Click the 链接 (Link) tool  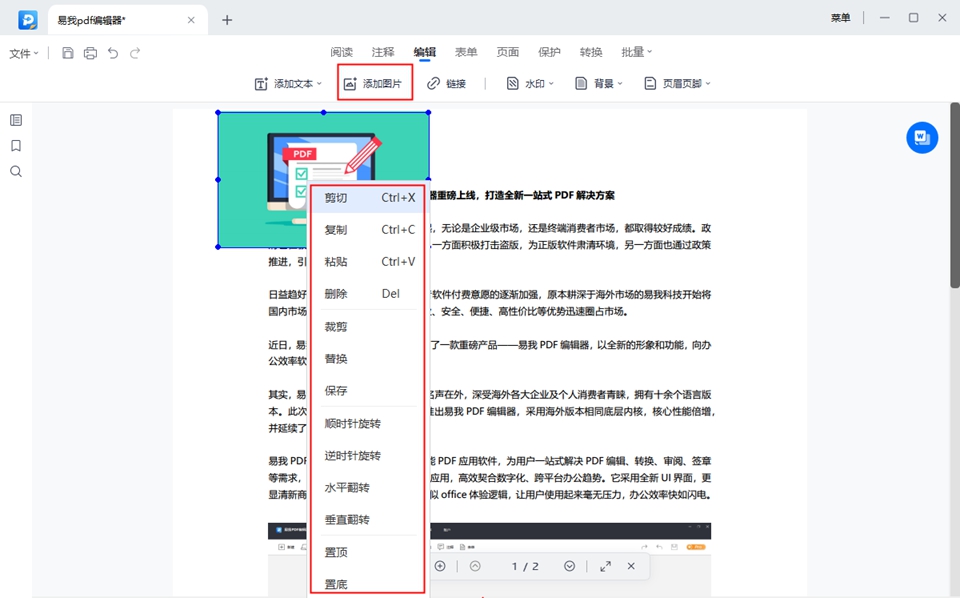(446, 83)
